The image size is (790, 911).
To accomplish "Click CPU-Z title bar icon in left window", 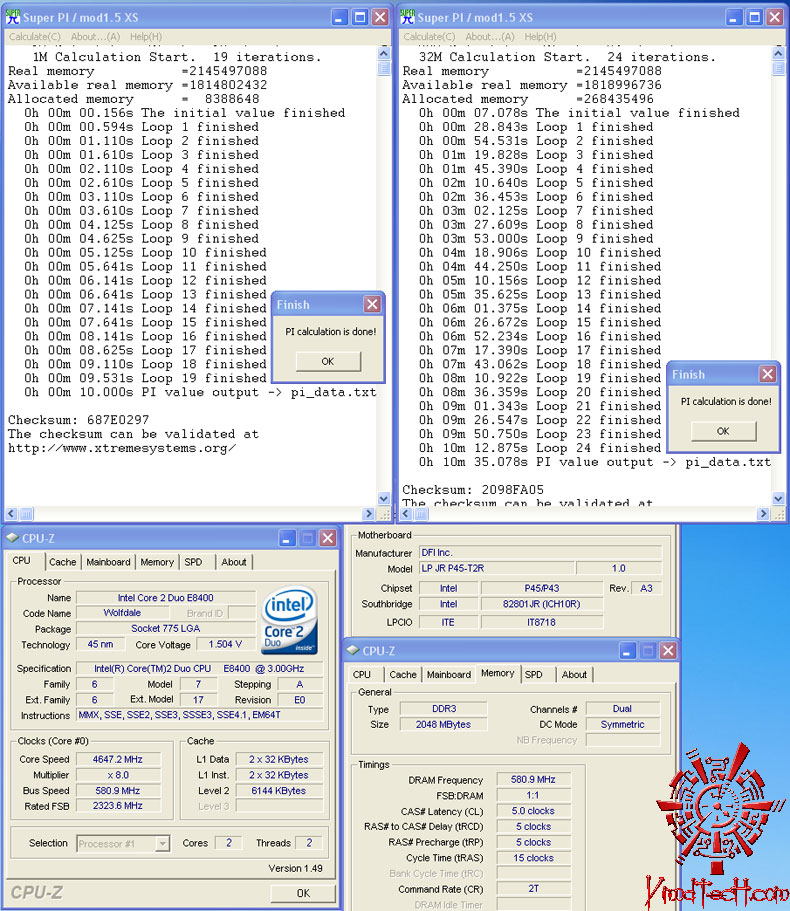I will click(12, 538).
